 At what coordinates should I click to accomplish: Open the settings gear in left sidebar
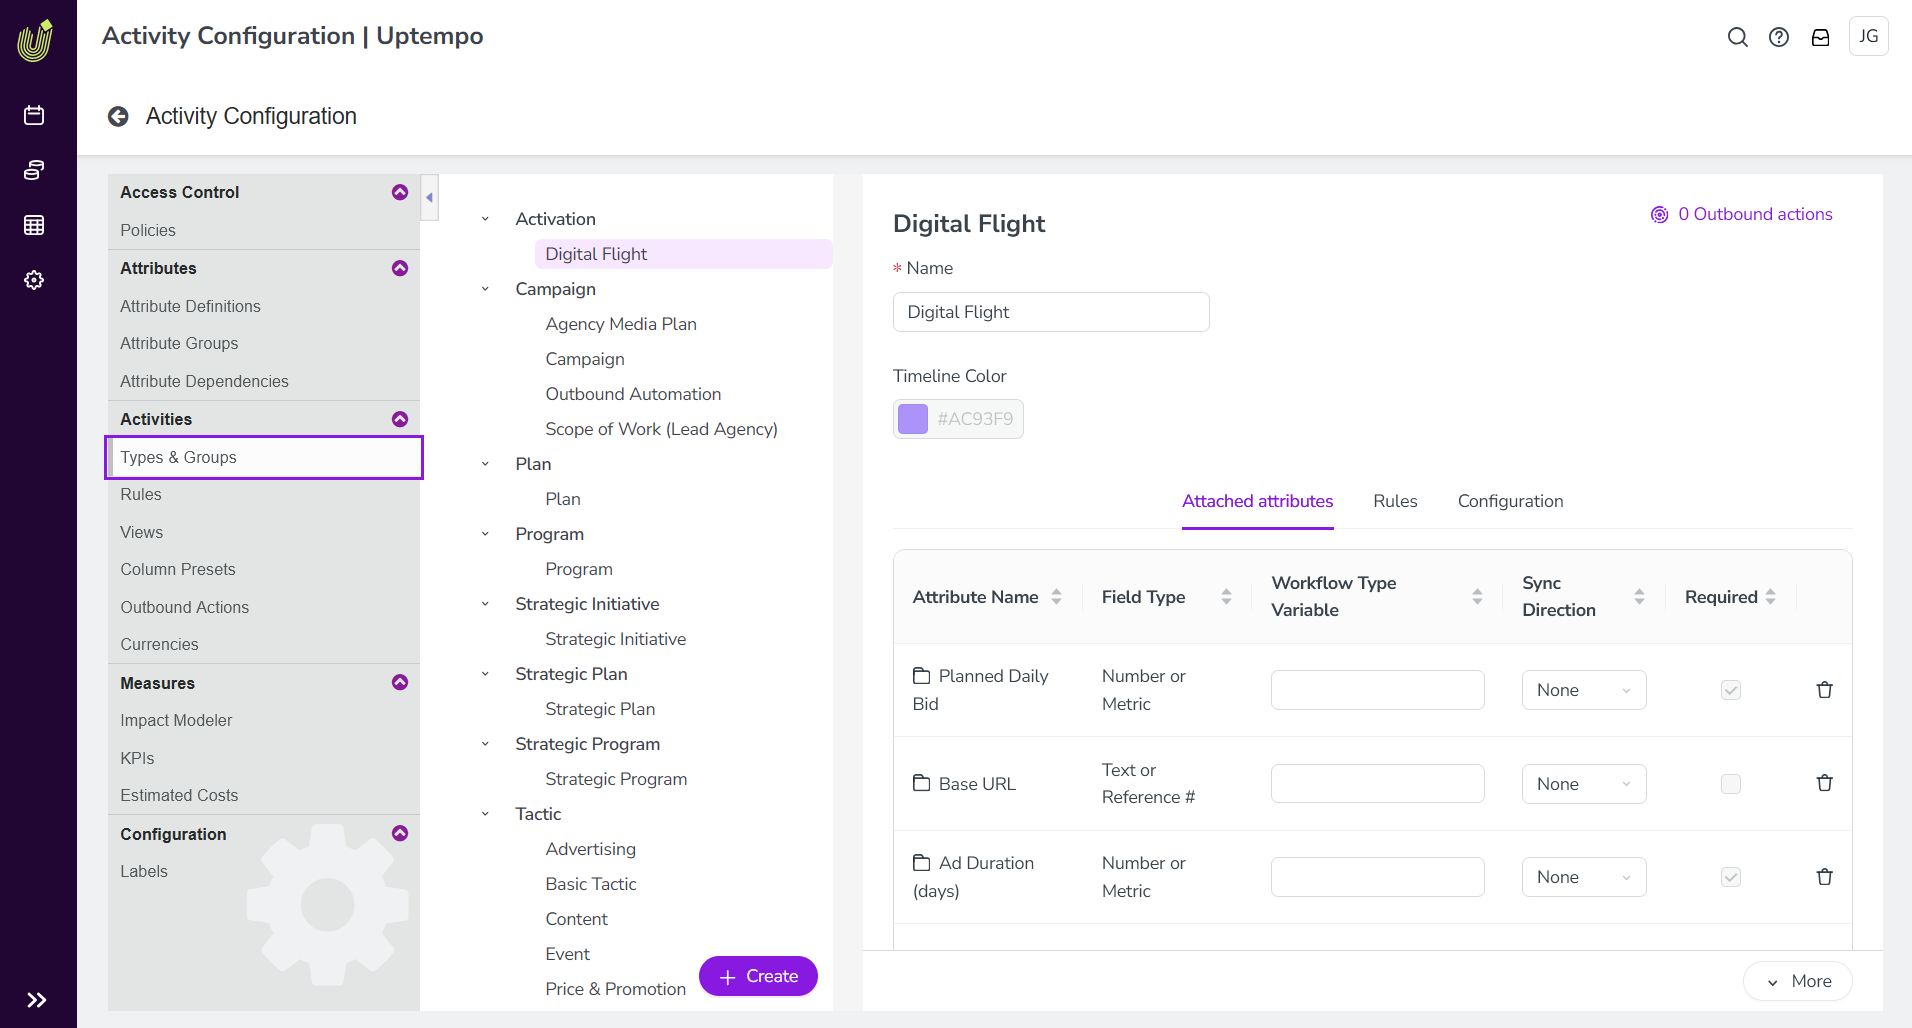point(34,280)
